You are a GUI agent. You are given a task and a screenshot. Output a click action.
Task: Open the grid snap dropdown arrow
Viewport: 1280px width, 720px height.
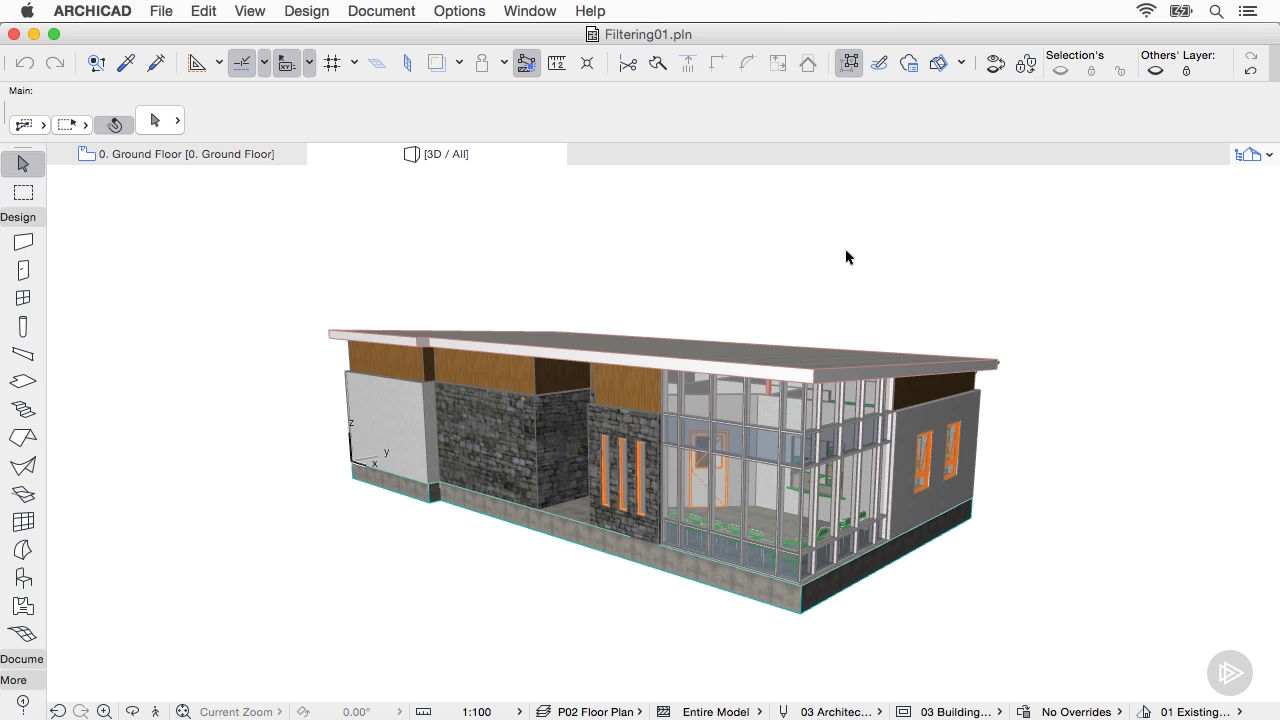pos(354,63)
